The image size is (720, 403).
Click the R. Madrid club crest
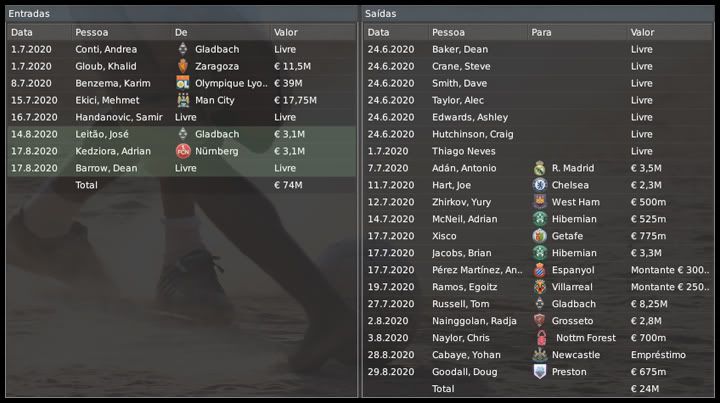(540, 168)
